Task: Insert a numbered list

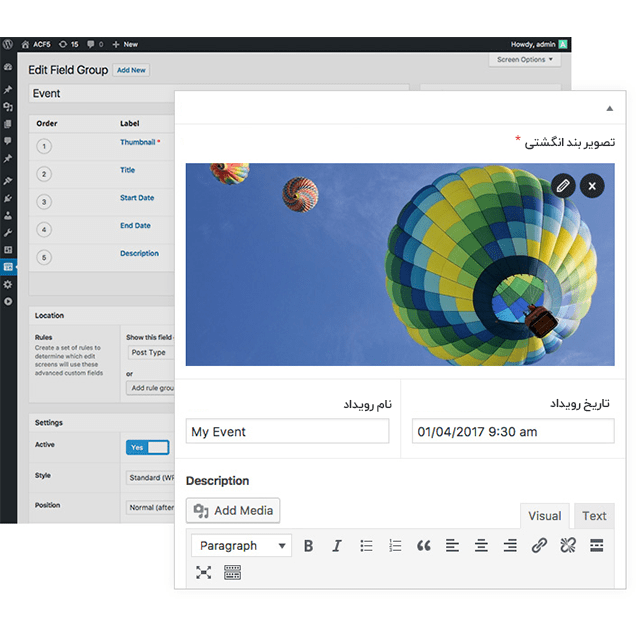Action: (395, 545)
